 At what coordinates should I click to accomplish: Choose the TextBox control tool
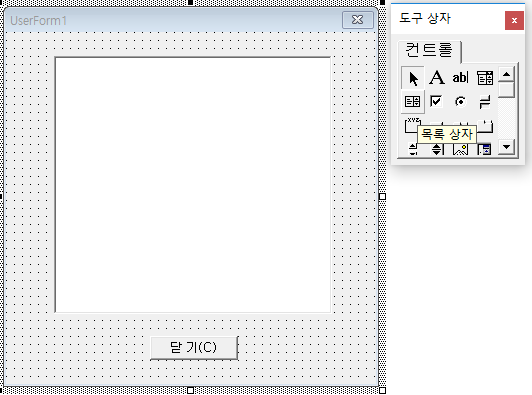(460, 78)
